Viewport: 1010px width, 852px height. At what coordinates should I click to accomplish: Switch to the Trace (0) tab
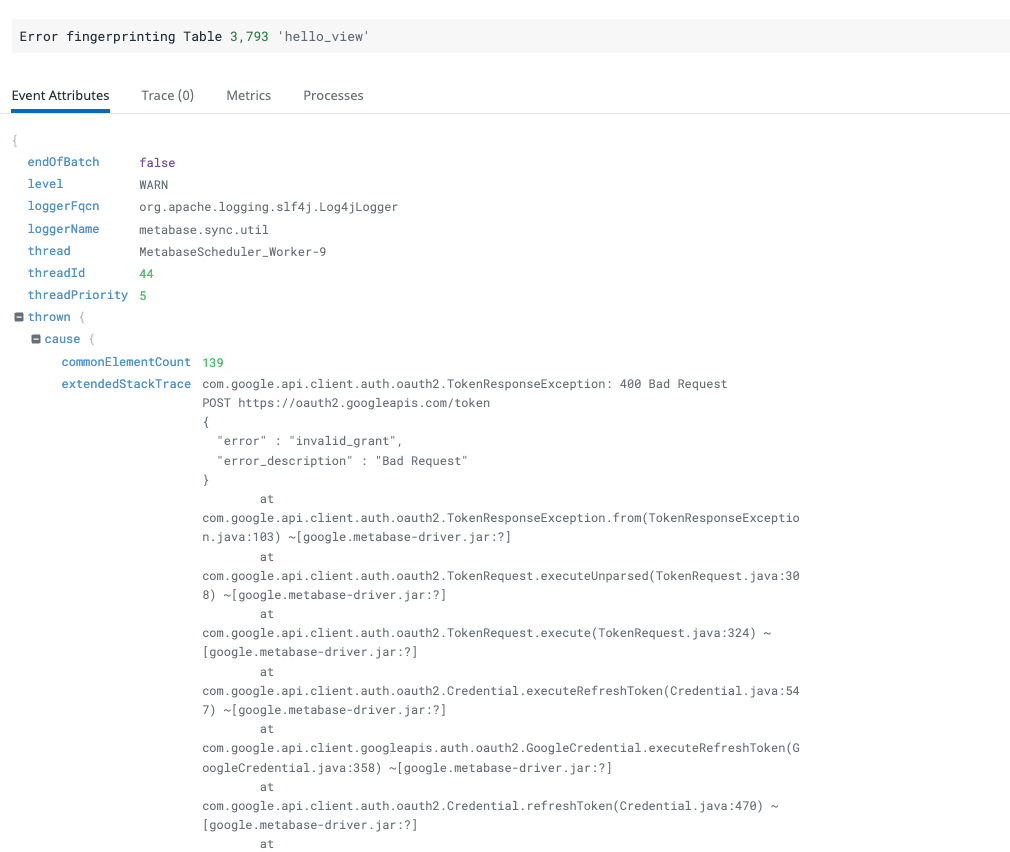click(168, 95)
